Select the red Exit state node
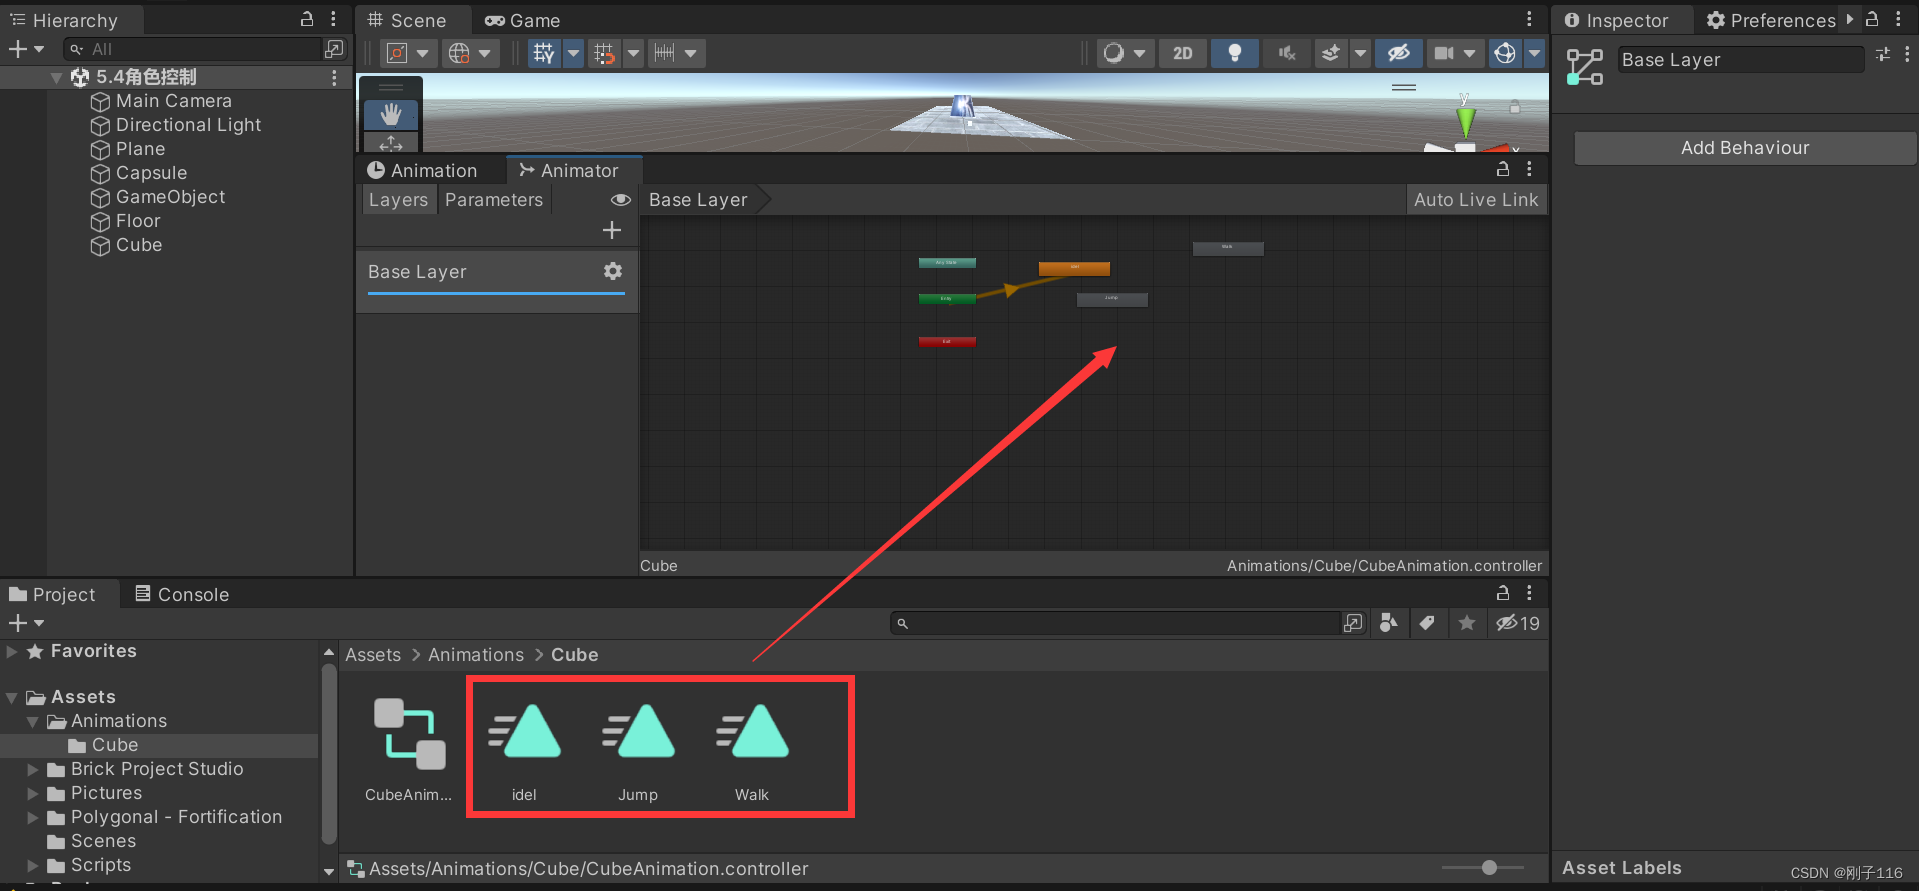This screenshot has height=891, width=1919. 947,342
